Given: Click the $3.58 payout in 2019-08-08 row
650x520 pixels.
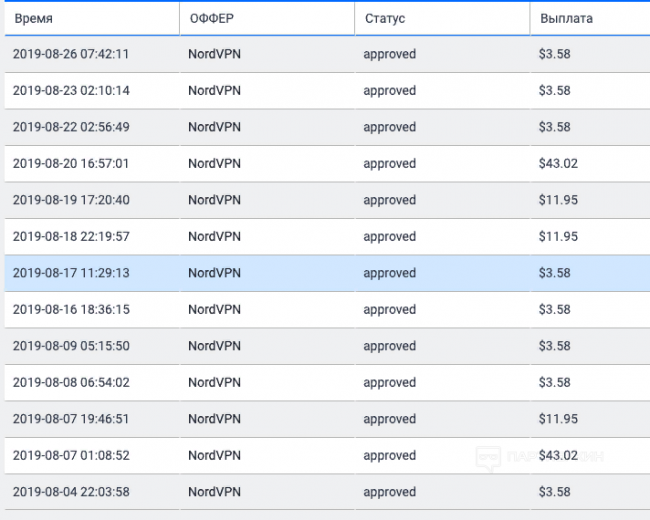Looking at the screenshot, I should [554, 383].
